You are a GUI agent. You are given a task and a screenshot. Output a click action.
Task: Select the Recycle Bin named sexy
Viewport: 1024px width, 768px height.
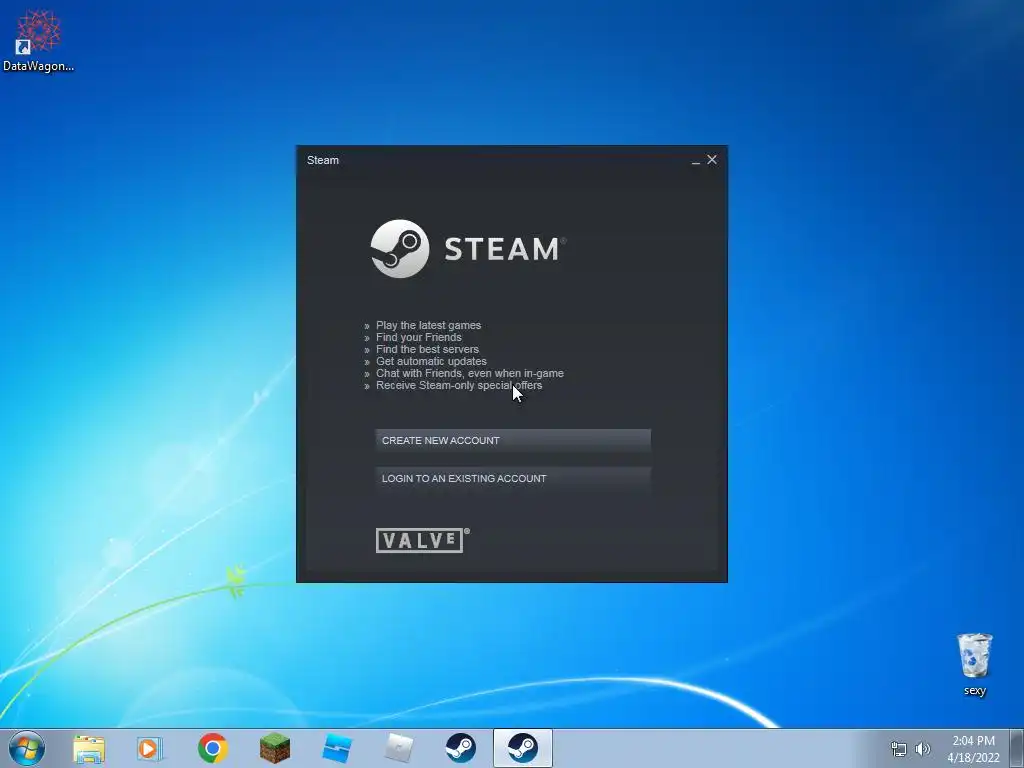point(974,664)
